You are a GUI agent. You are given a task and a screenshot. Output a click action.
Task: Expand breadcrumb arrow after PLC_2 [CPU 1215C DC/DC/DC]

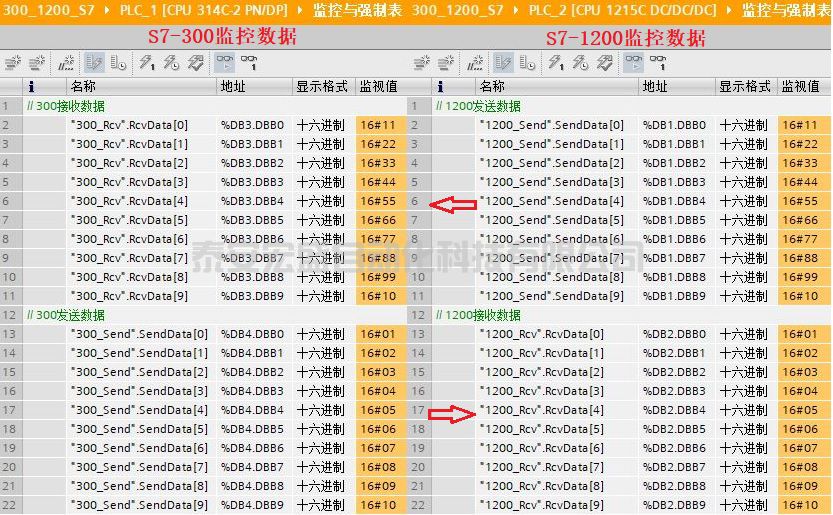coord(729,10)
